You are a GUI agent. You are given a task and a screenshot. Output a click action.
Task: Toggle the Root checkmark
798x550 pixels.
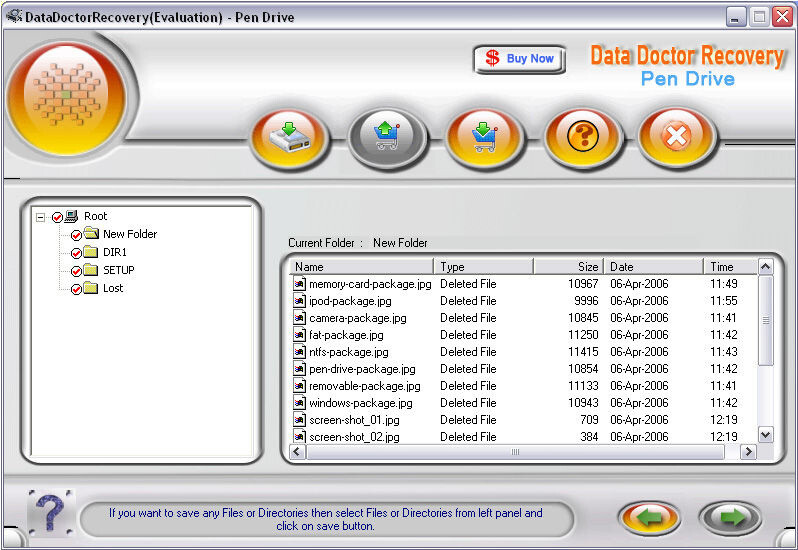point(57,217)
